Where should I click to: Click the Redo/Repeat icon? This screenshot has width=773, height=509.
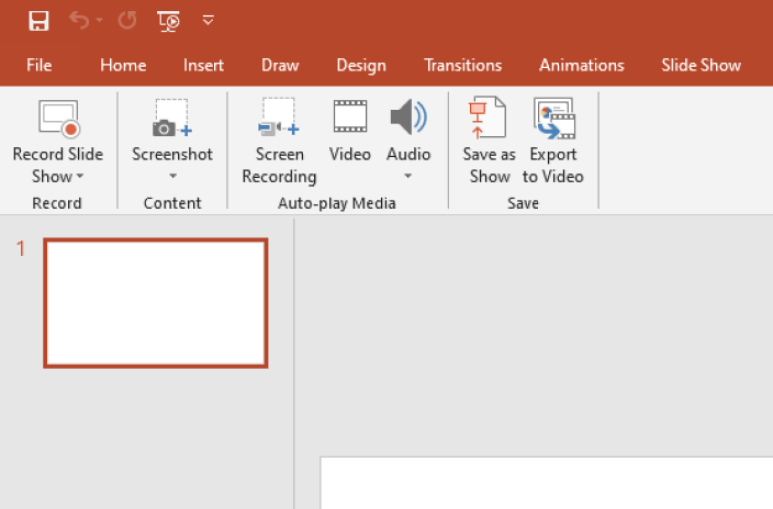(127, 20)
